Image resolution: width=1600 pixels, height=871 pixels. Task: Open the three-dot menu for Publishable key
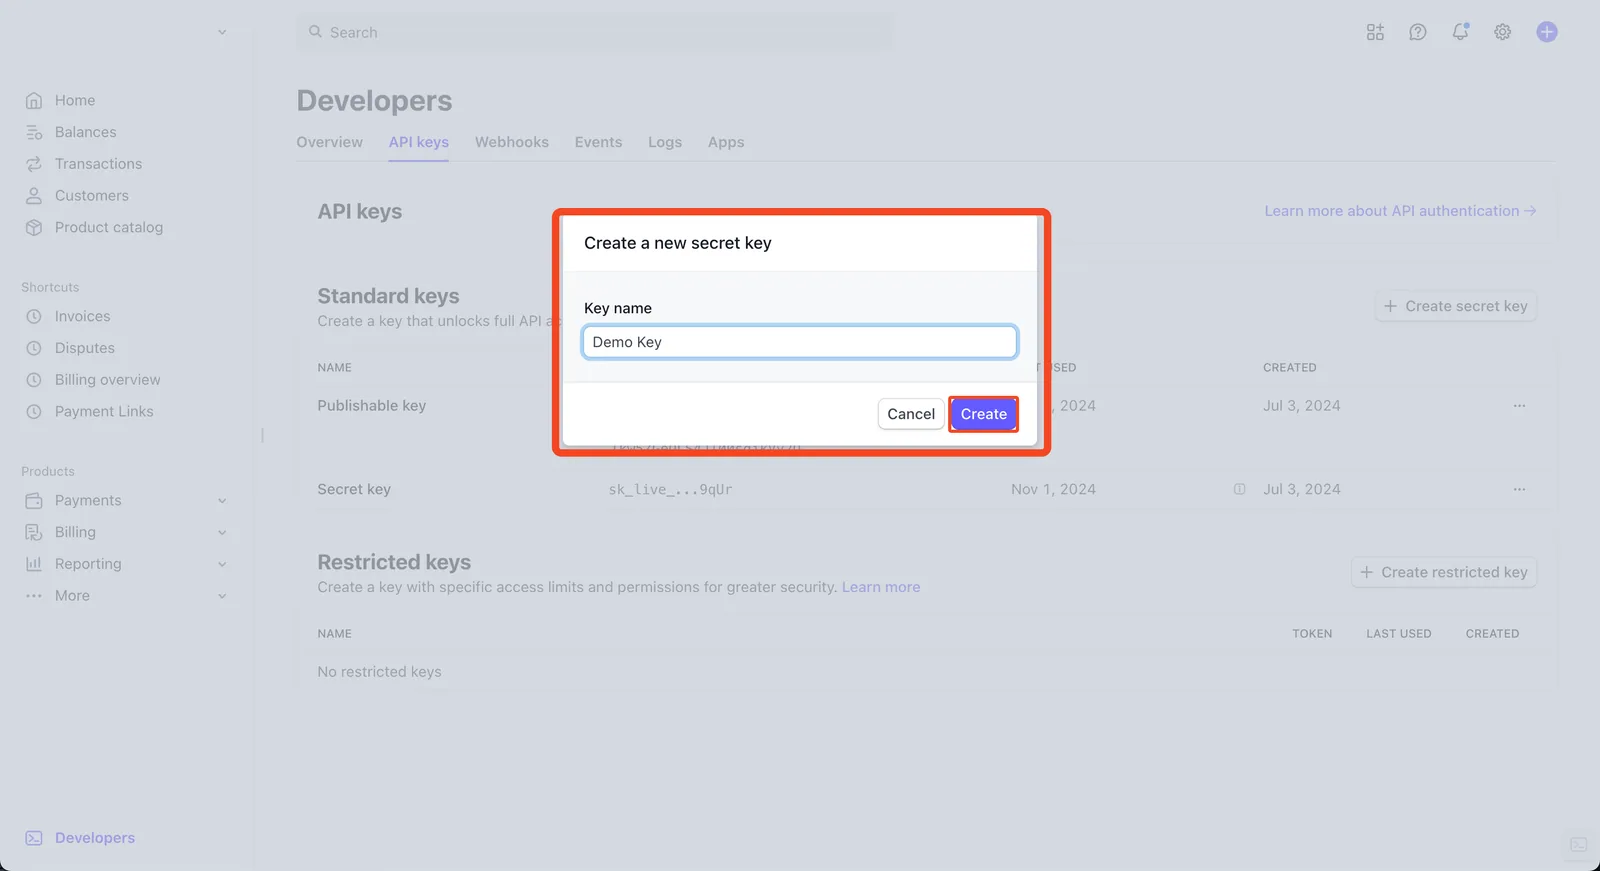tap(1520, 406)
